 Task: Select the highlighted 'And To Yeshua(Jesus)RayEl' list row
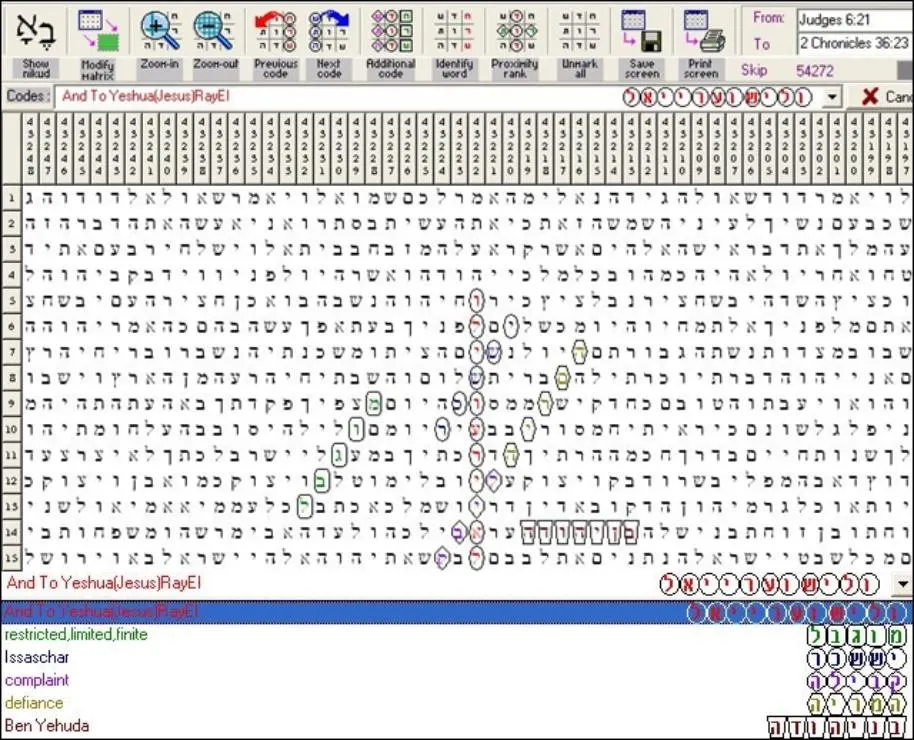click(x=456, y=612)
